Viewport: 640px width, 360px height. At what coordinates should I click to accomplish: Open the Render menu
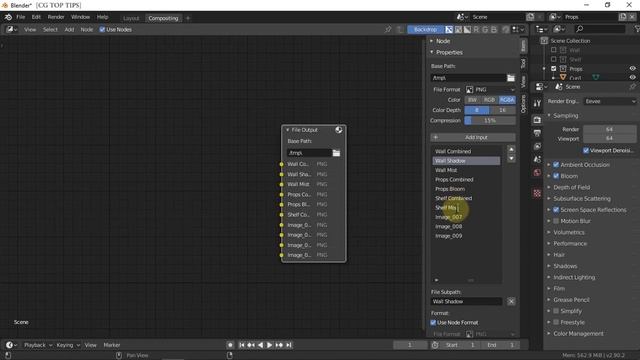(x=56, y=17)
